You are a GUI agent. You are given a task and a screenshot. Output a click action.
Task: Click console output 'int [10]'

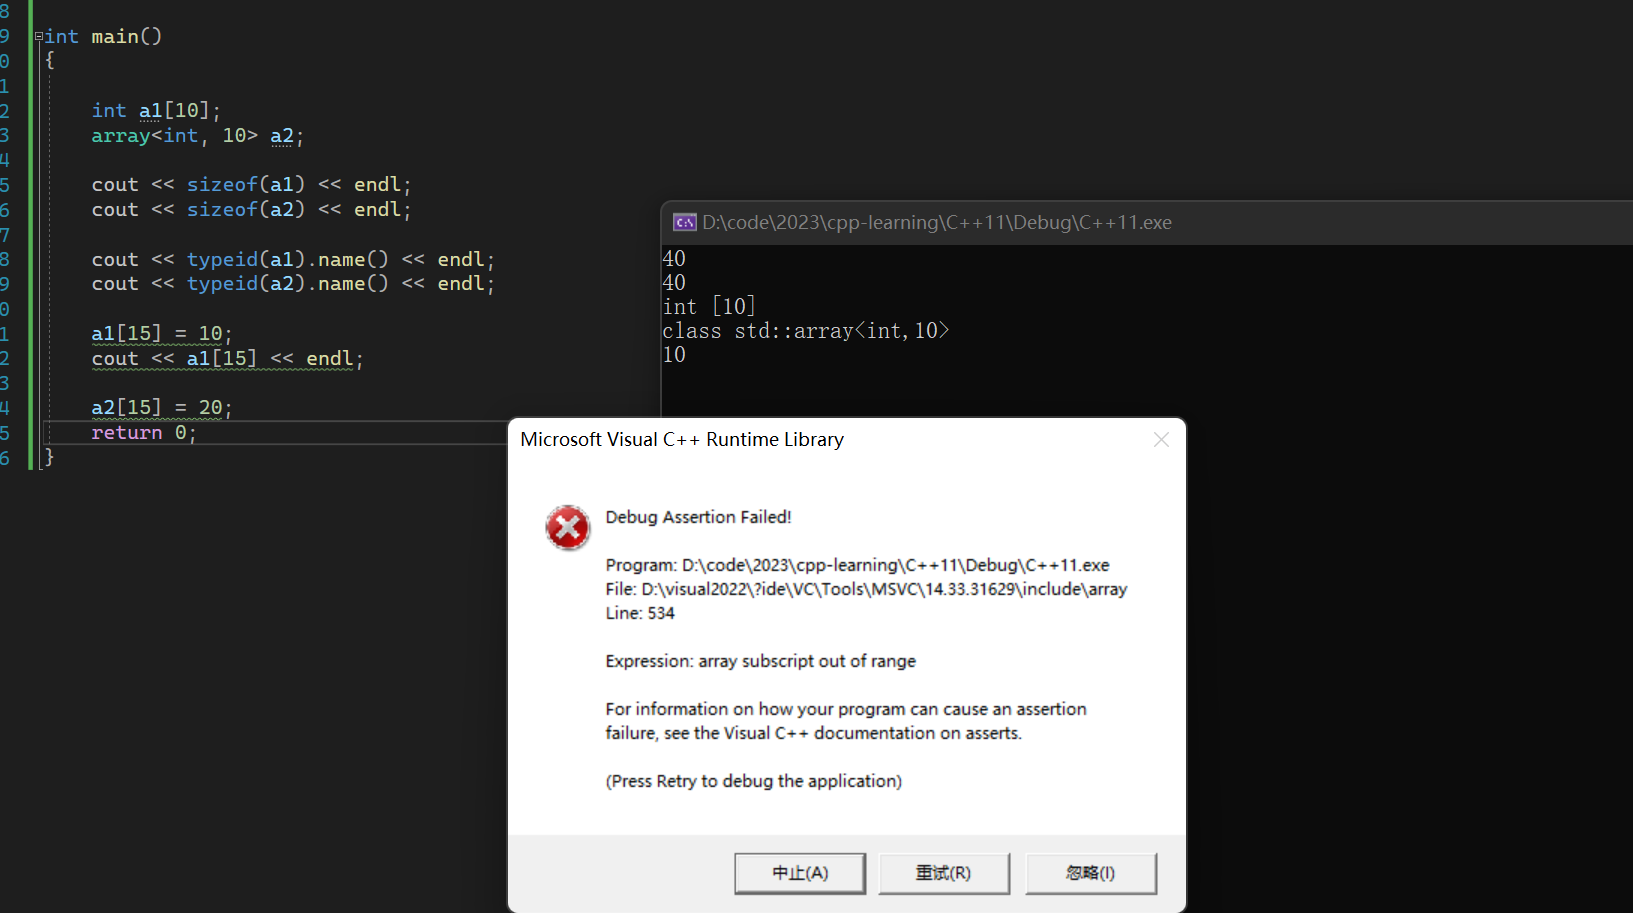(709, 307)
